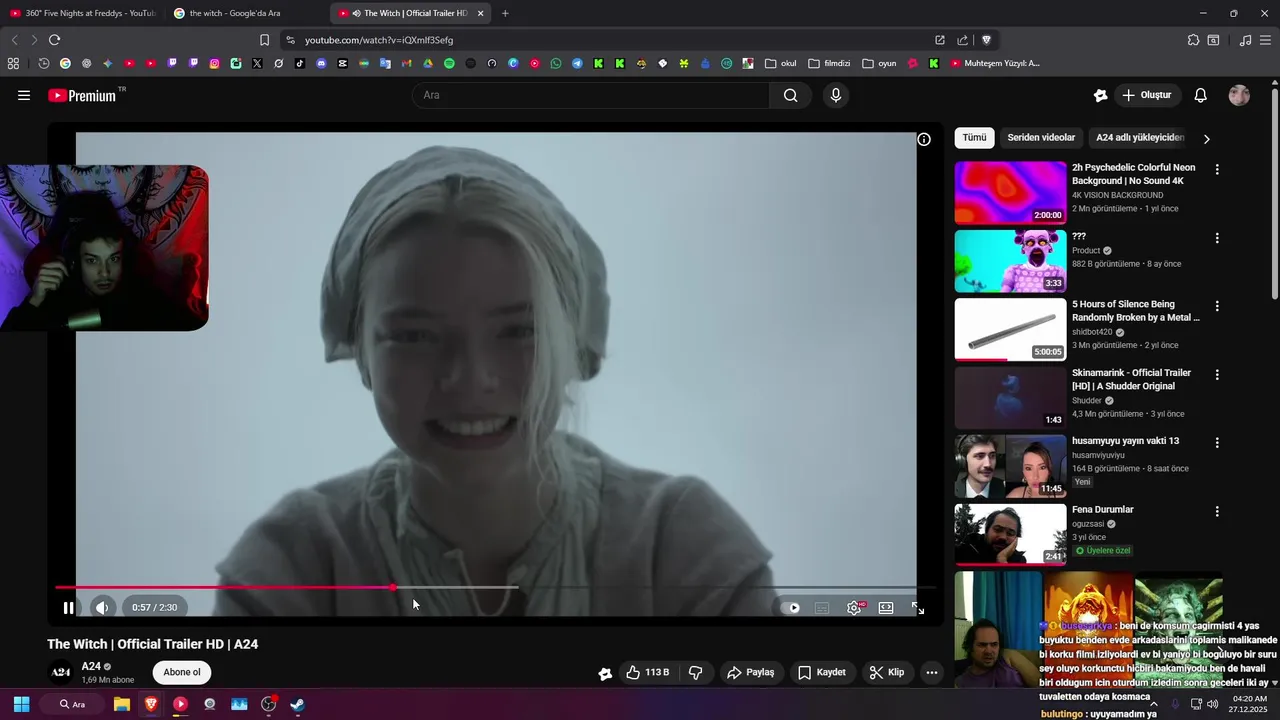The height and width of the screenshot is (720, 1280).
Task: Bookmark this page icon in address bar
Action: pos(264,40)
